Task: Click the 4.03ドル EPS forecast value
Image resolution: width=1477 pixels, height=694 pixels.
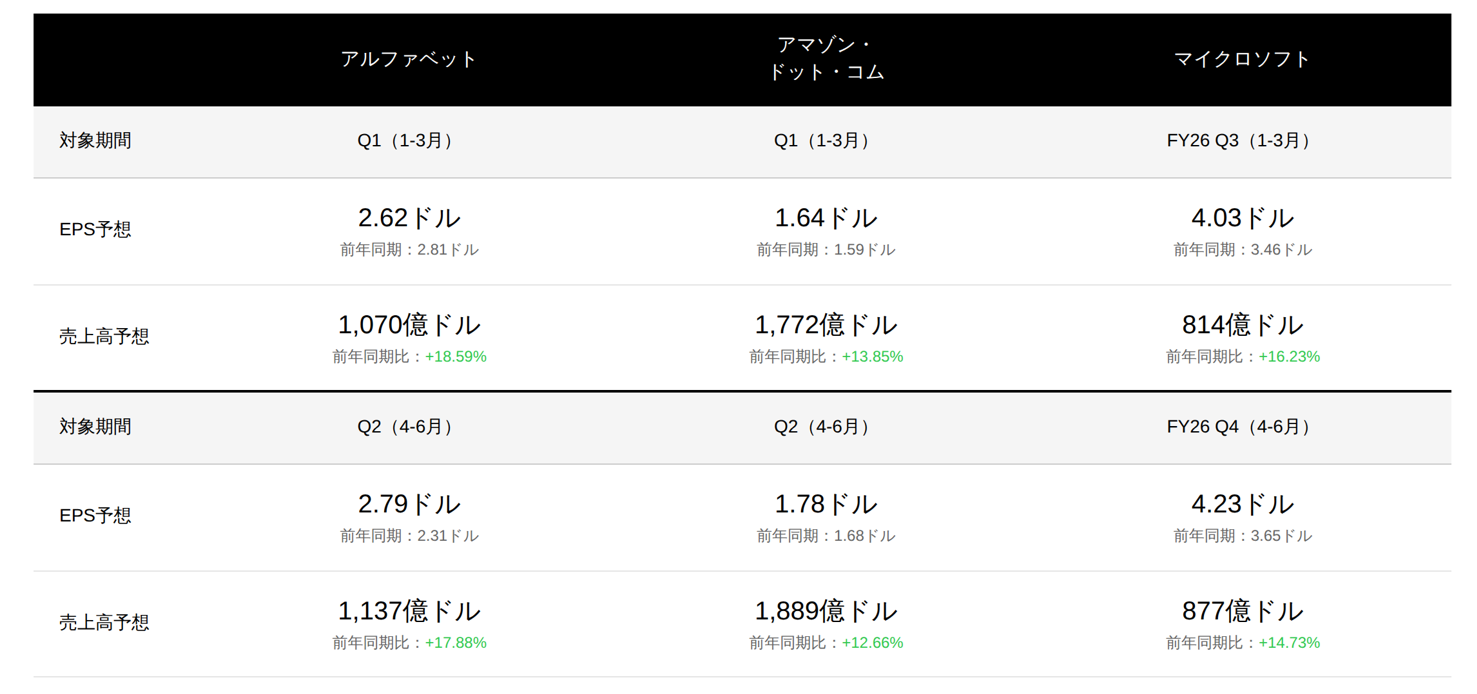Action: pyautogui.click(x=1242, y=218)
